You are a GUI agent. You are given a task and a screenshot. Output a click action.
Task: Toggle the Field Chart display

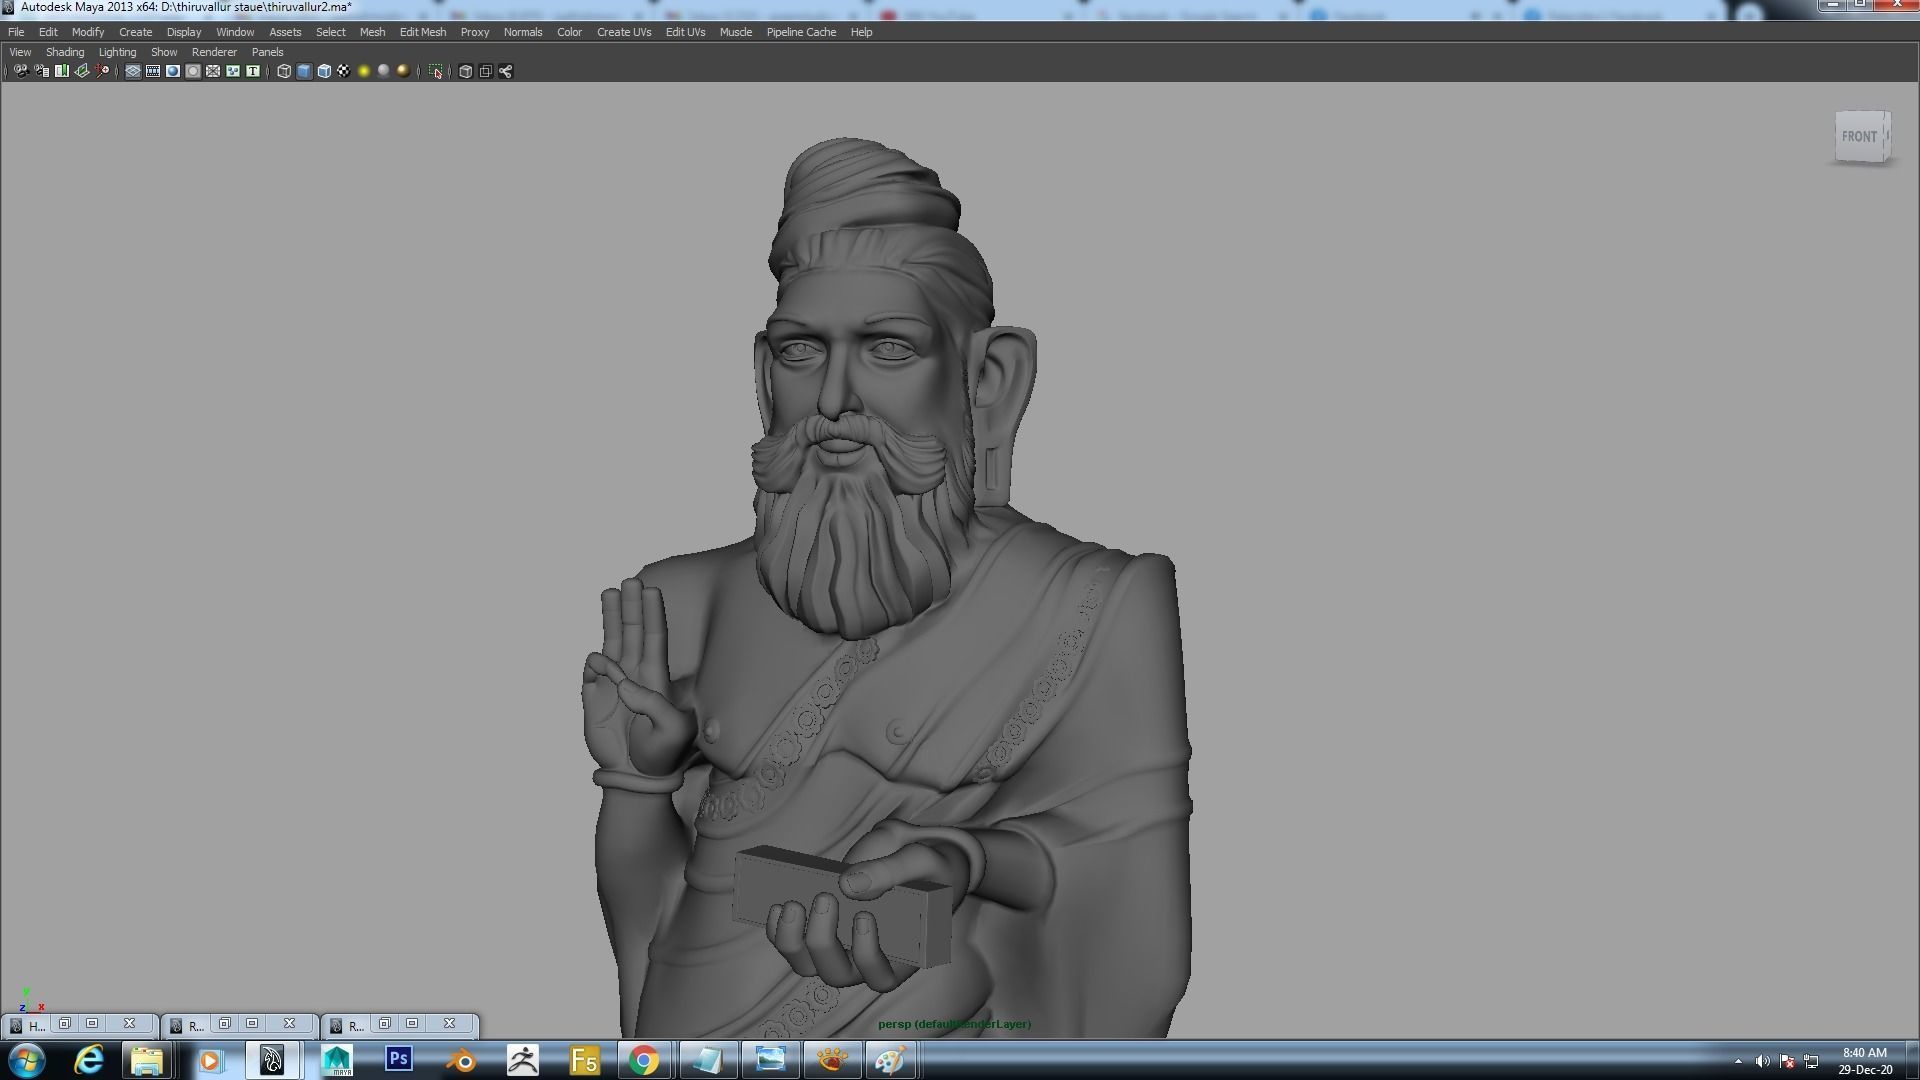pos(213,71)
